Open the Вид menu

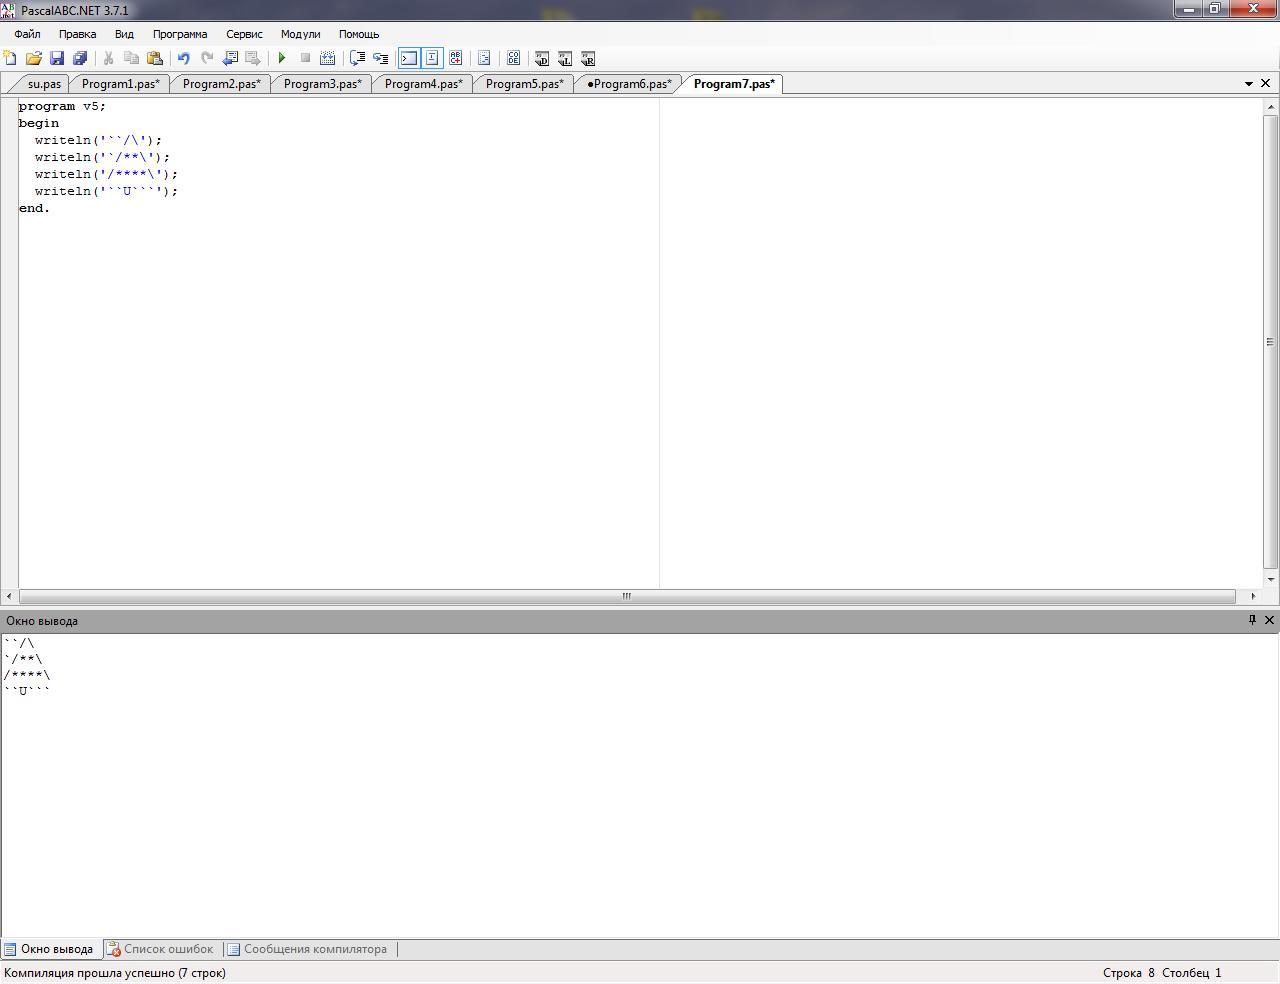click(124, 34)
